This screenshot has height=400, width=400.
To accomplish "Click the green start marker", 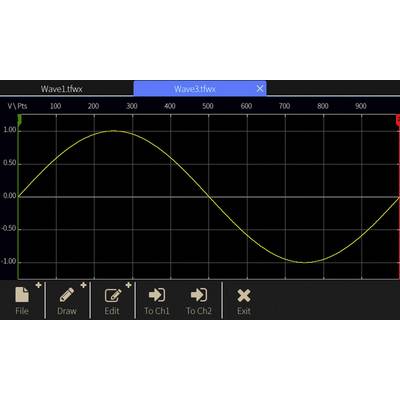I will (x=19, y=121).
